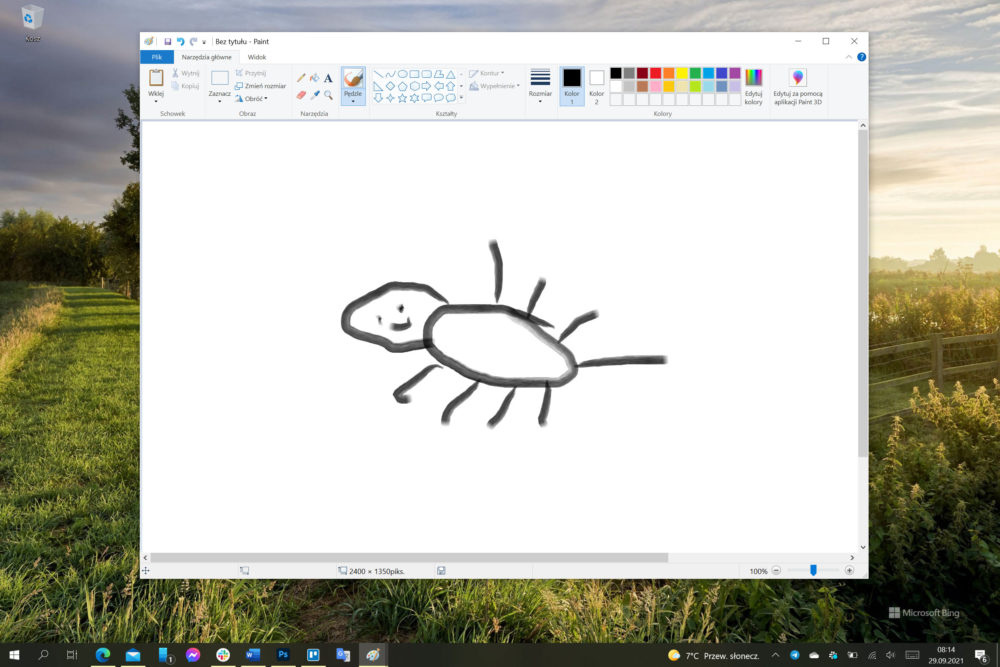This screenshot has width=1000, height=667.
Task: Open the Edytuj kolory color editor
Action: (754, 87)
